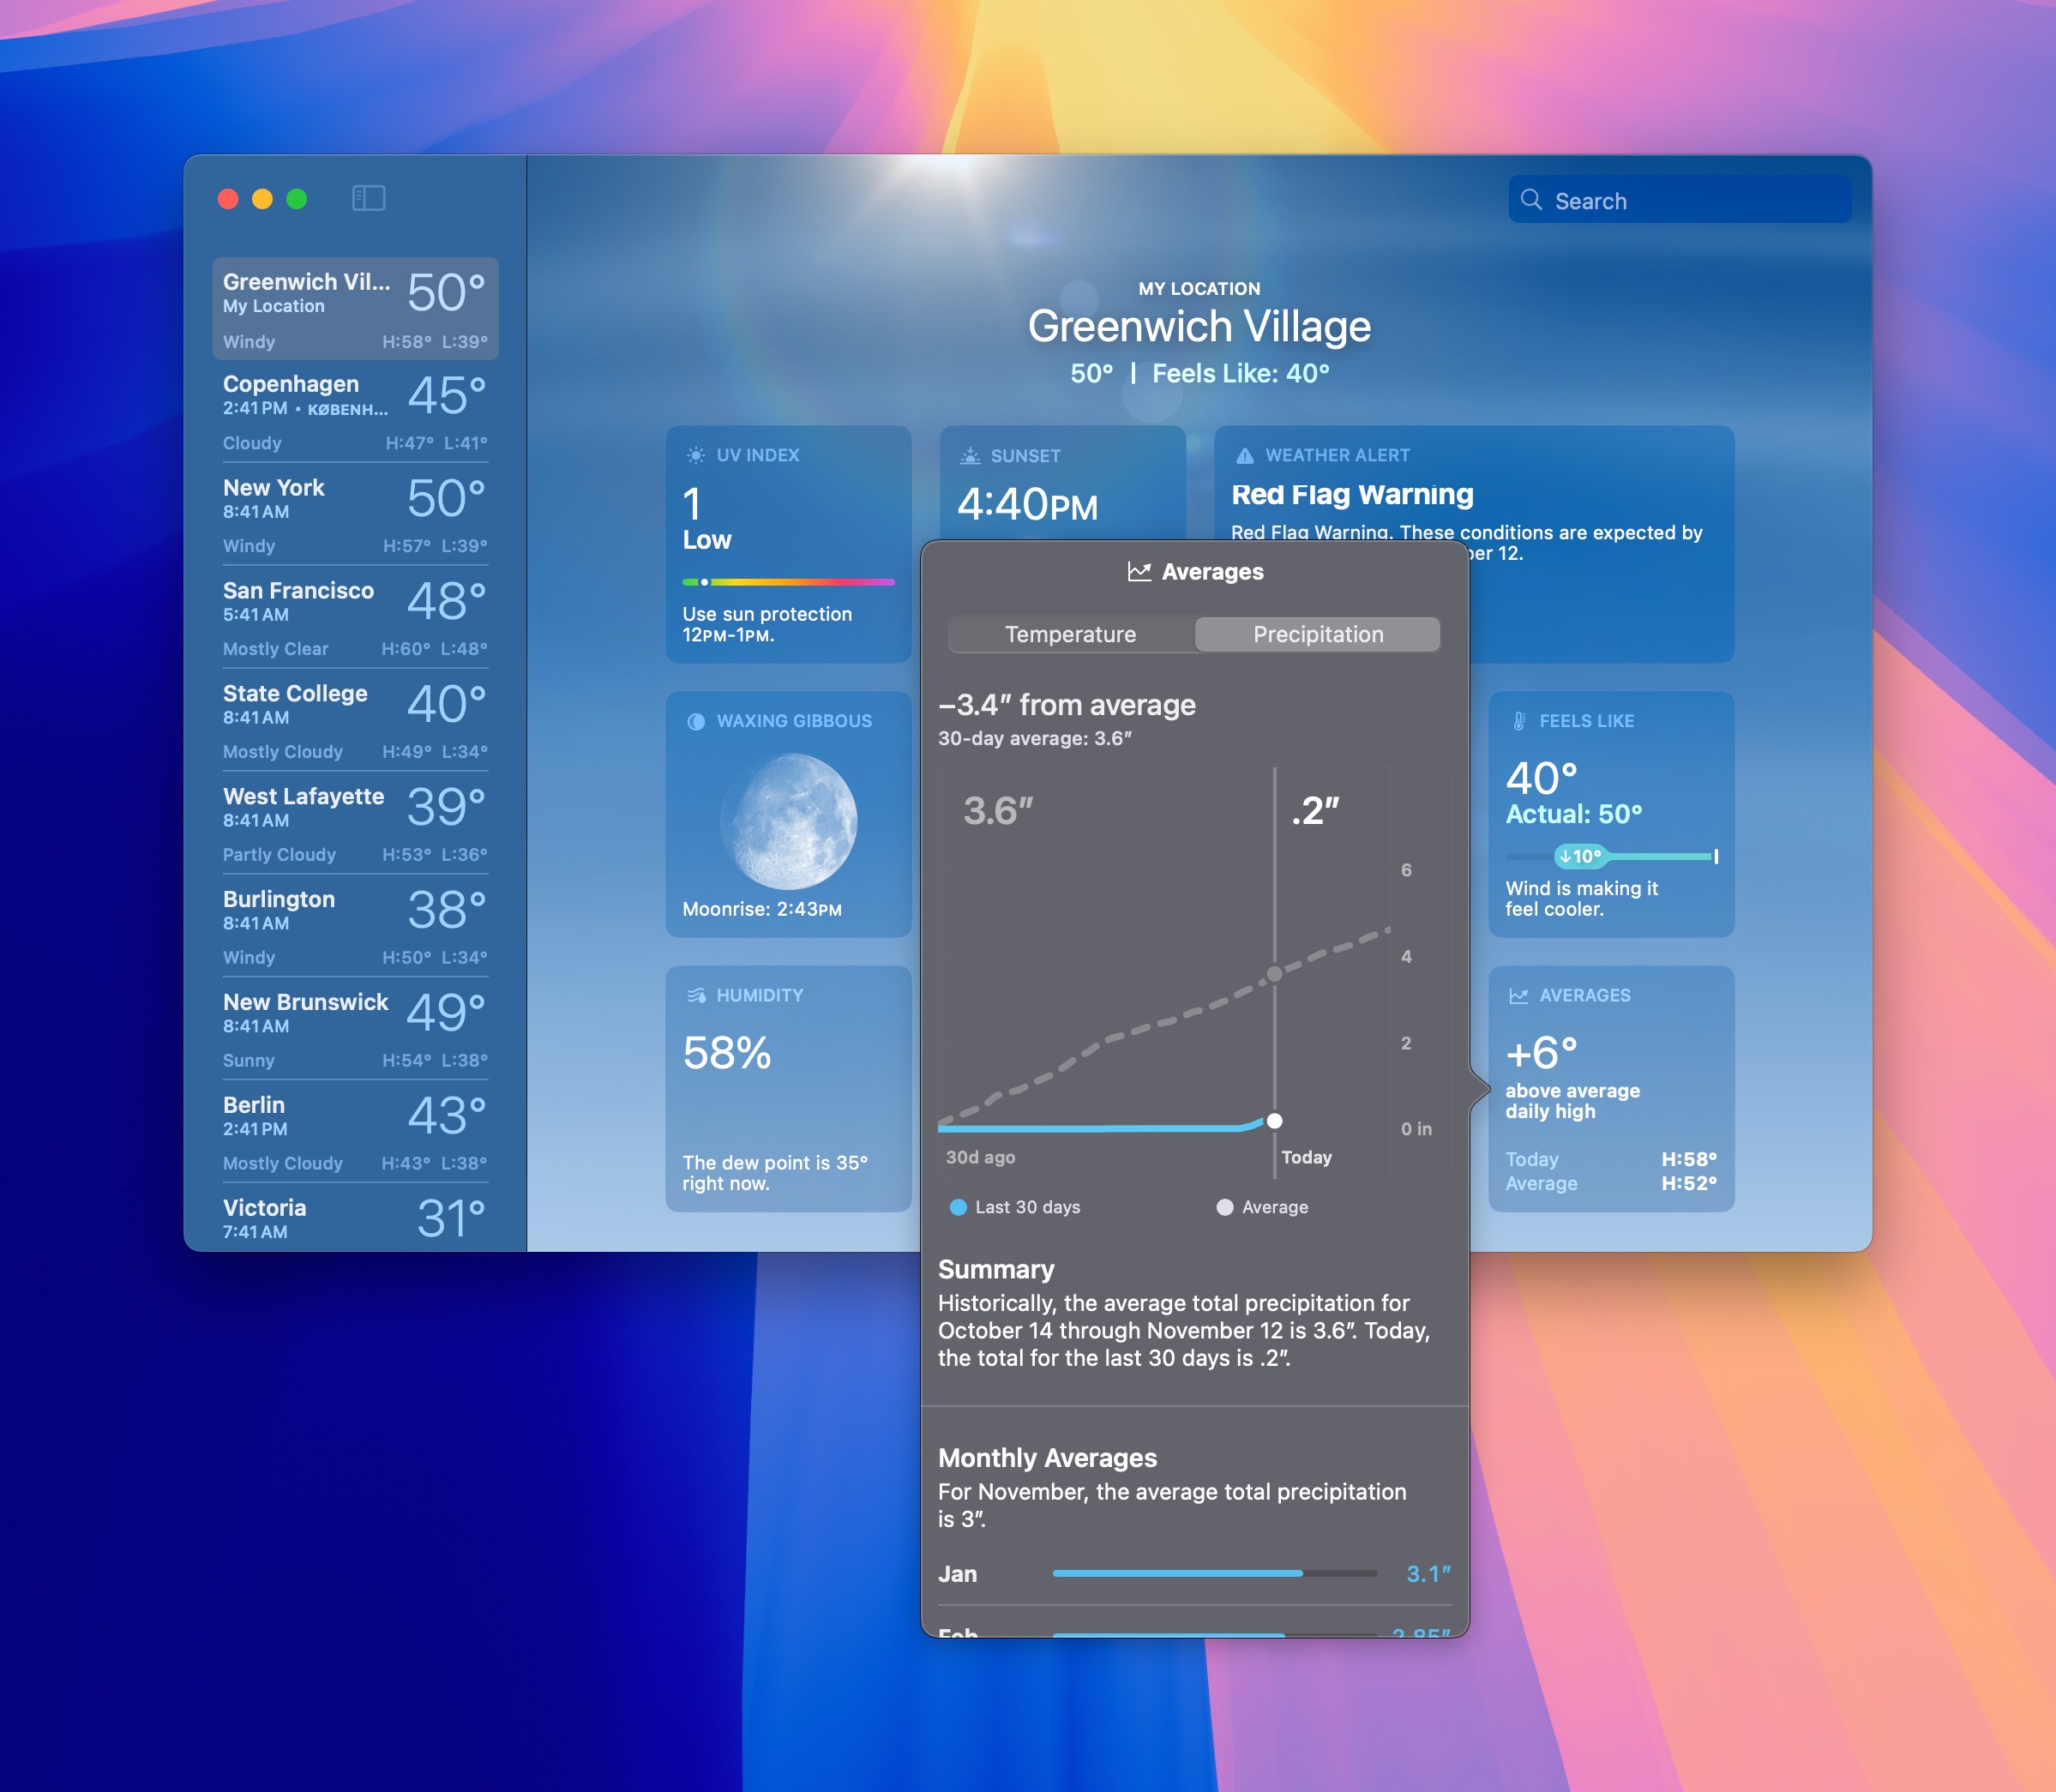The height and width of the screenshot is (1792, 2056).
Task: Switch to the Temperature tab
Action: coord(1070,633)
